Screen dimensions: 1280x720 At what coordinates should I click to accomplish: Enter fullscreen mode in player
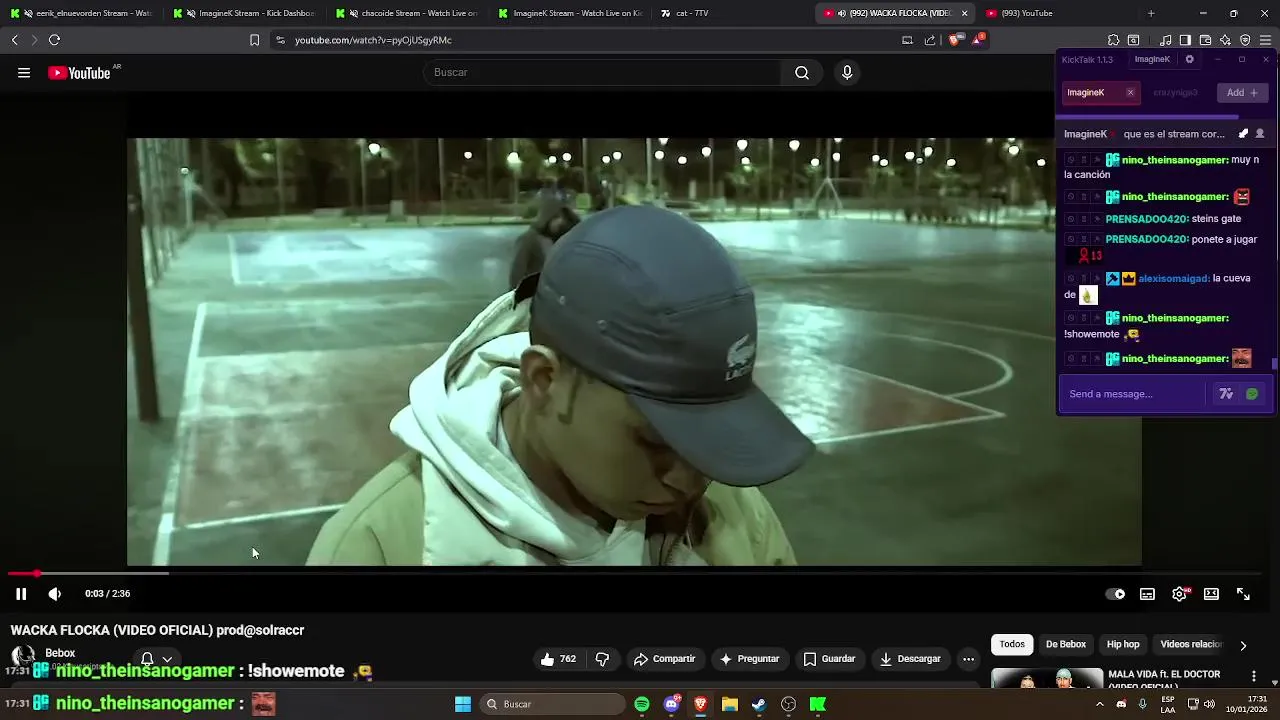point(1243,594)
